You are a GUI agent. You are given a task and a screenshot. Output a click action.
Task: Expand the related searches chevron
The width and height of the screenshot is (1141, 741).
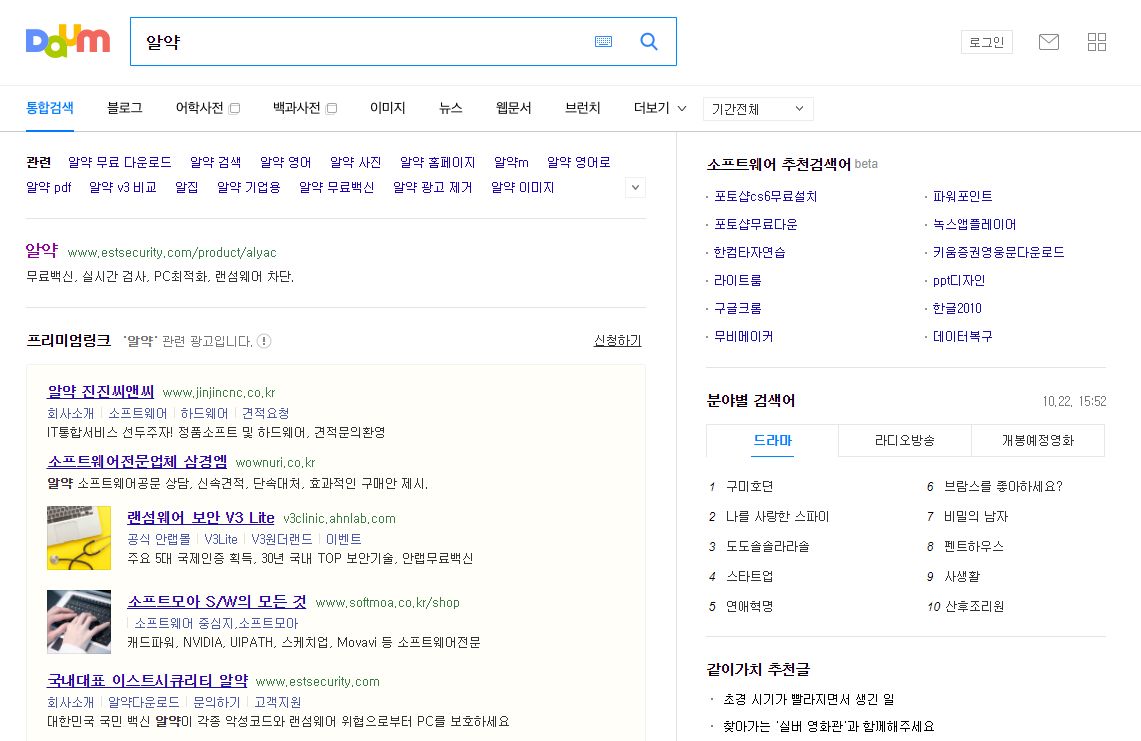coord(635,188)
